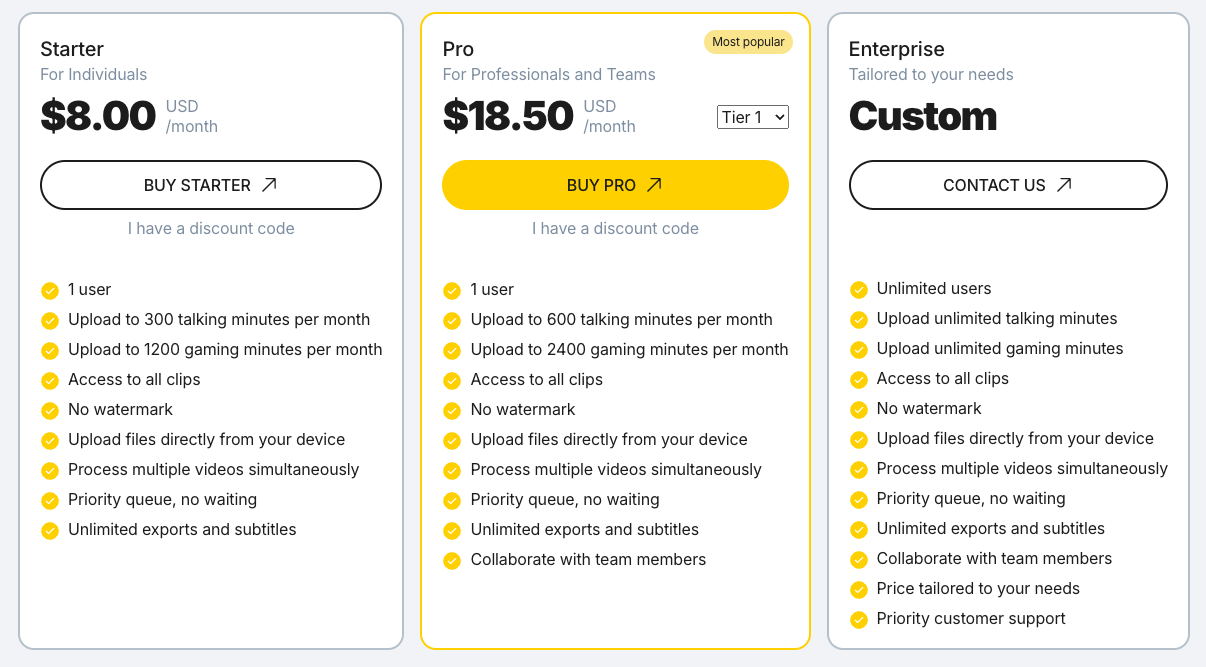Click checkmark beside 'Price tailored to your needs'
Viewport: 1206px width, 667px height.
point(858,590)
